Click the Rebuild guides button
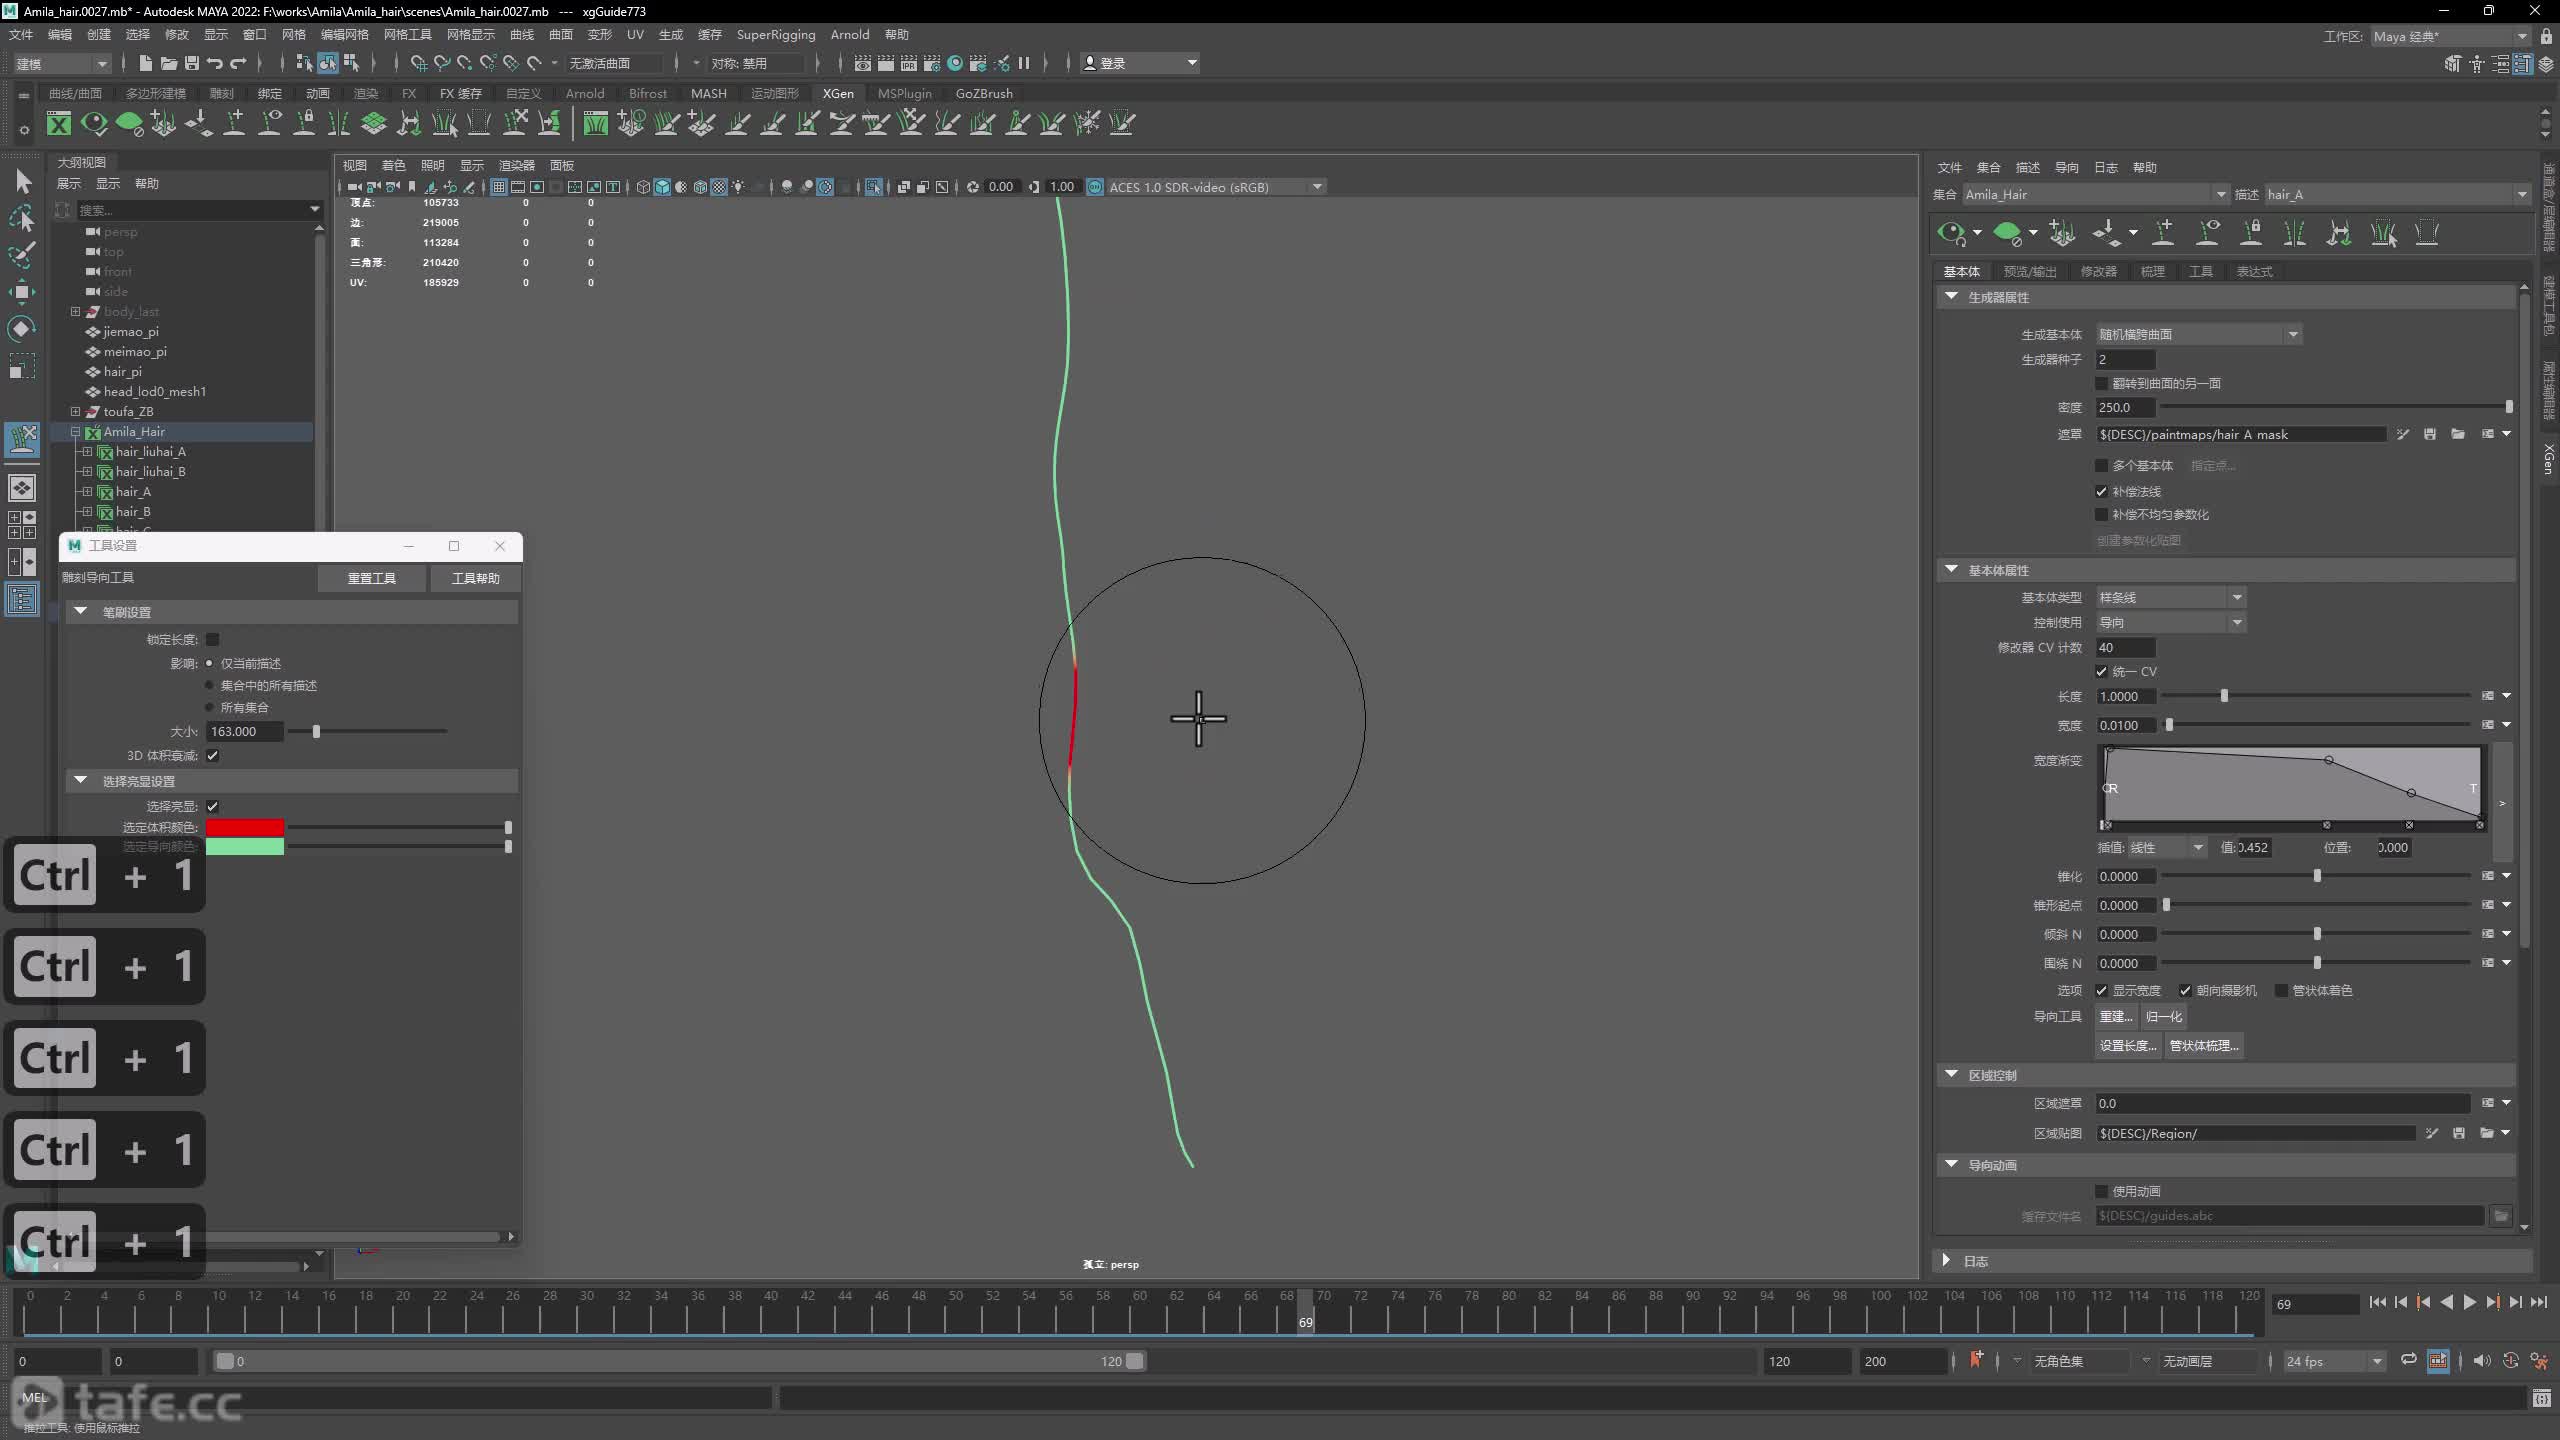This screenshot has width=2560, height=1440. click(2115, 1016)
